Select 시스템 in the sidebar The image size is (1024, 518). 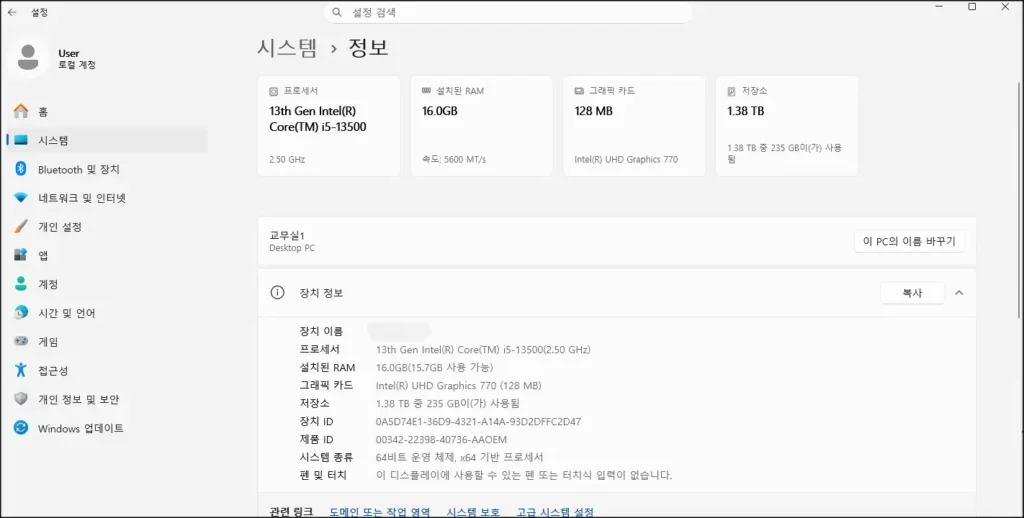[107, 140]
